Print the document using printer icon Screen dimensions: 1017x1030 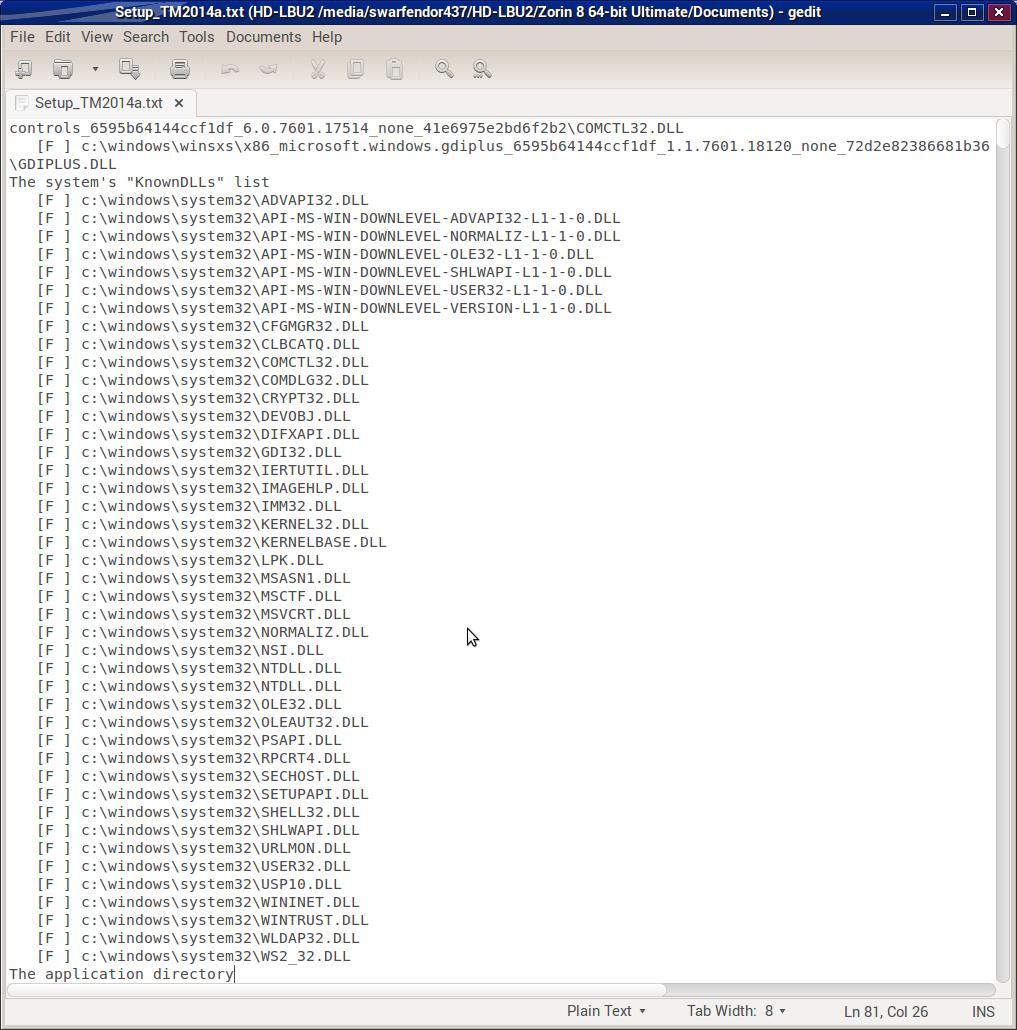click(x=180, y=69)
